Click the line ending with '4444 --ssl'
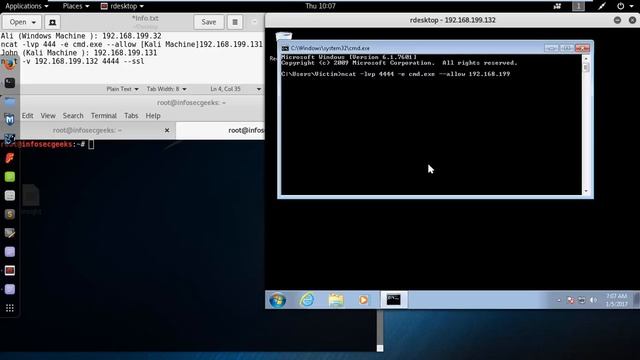Viewport: 640px width, 360px height. [72, 62]
